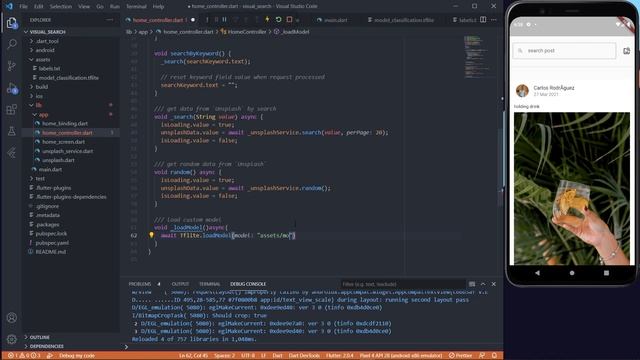The width and height of the screenshot is (640, 360).
Task: Open unsplash_service.dart in explorer
Action: click(x=68, y=151)
